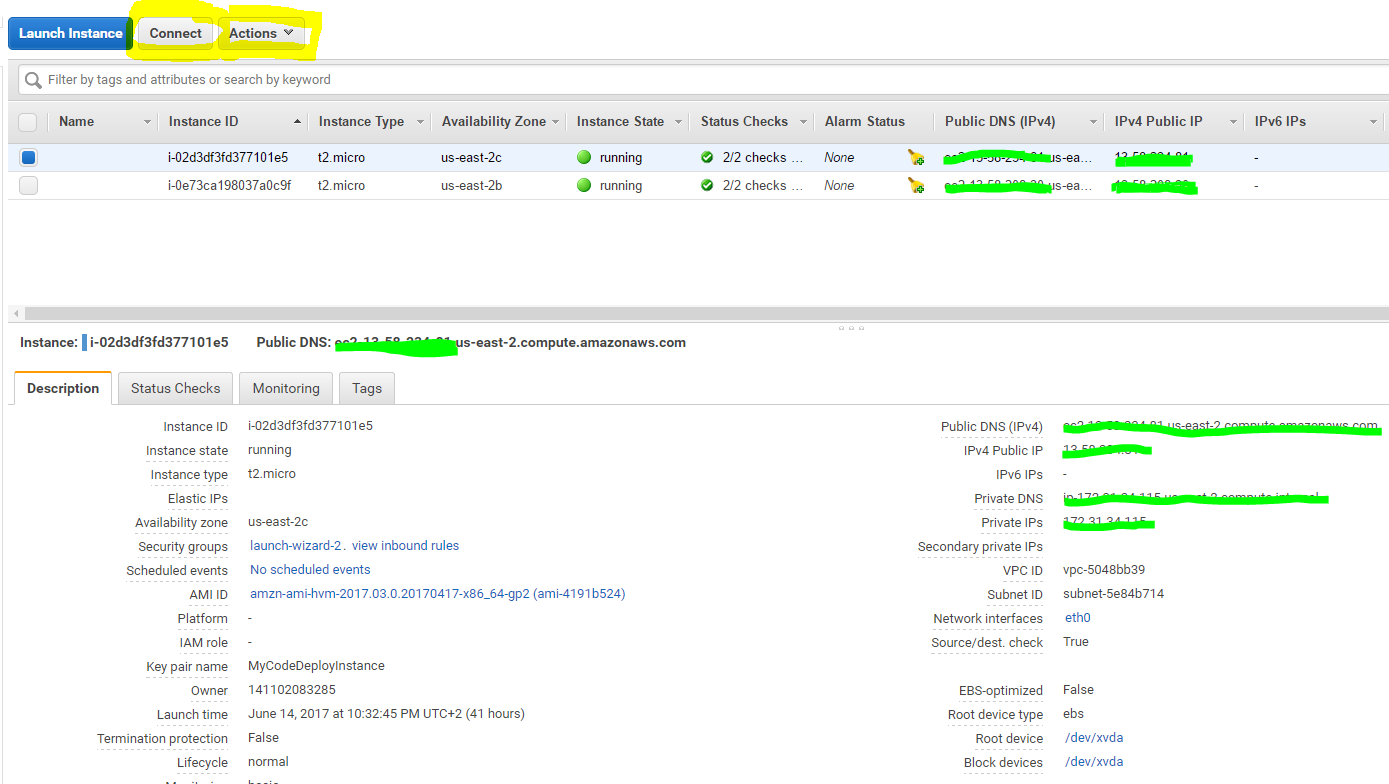Open the amzn-ami-hvm-2017.03.0 AMI link
The height and width of the screenshot is (784, 1389).
click(x=437, y=594)
